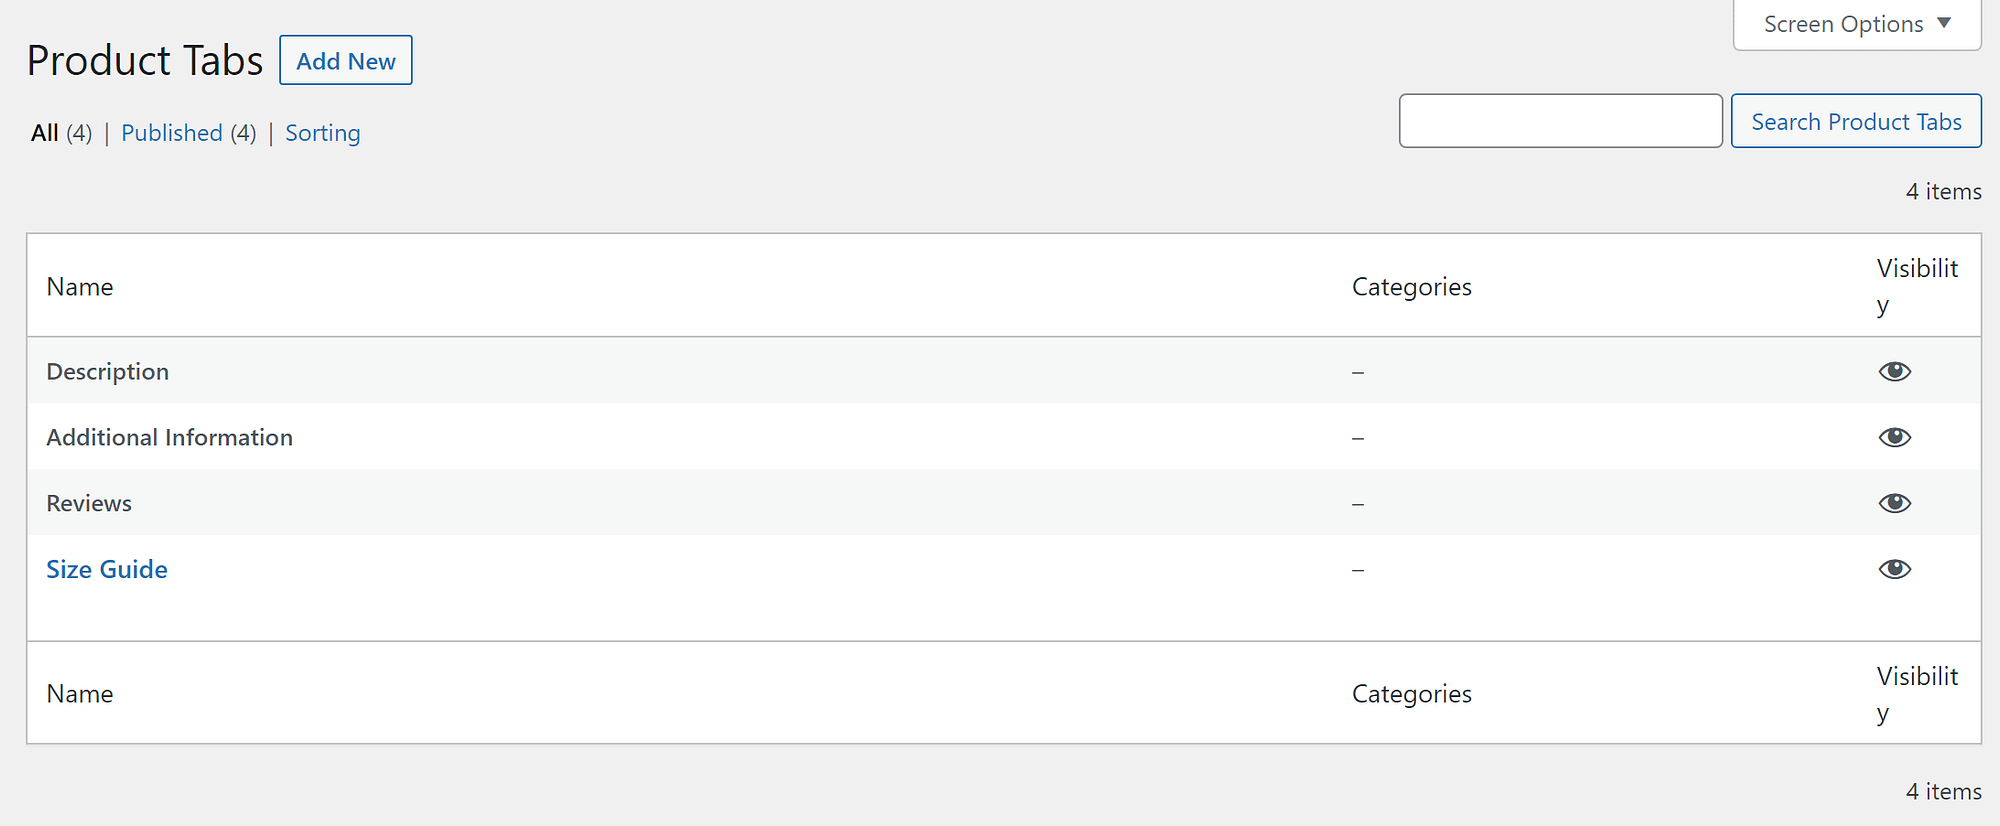Toggle the Reviews tab visibility eye
2000x826 pixels.
tap(1895, 503)
